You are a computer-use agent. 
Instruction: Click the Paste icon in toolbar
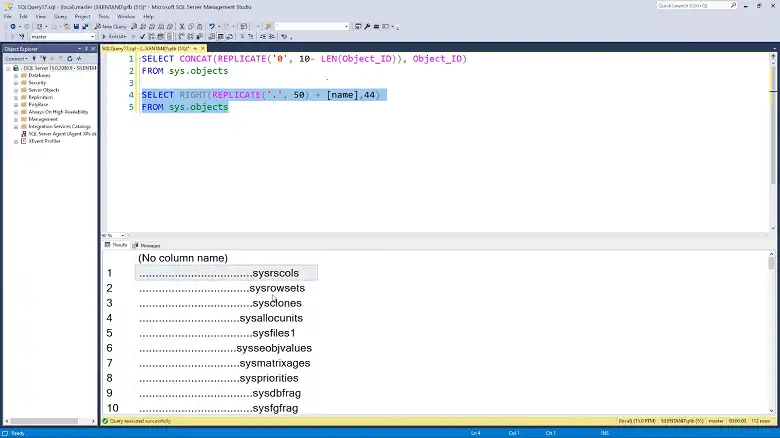click(x=199, y=26)
